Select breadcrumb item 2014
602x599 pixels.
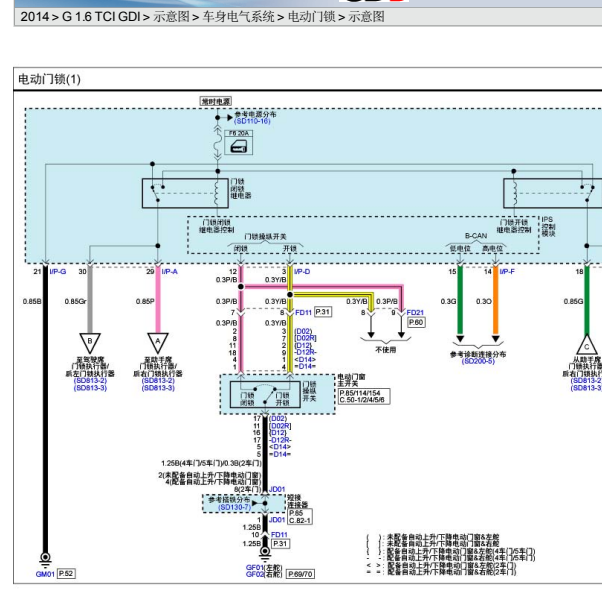[35, 17]
